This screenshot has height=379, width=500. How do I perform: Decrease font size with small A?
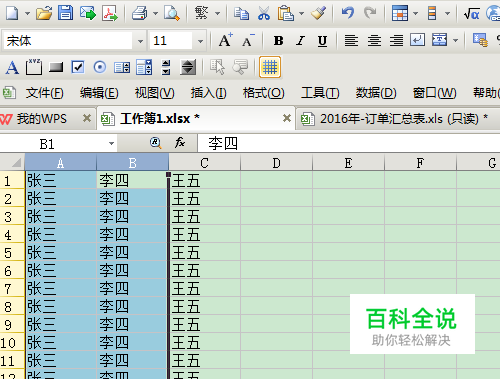[x=248, y=41]
